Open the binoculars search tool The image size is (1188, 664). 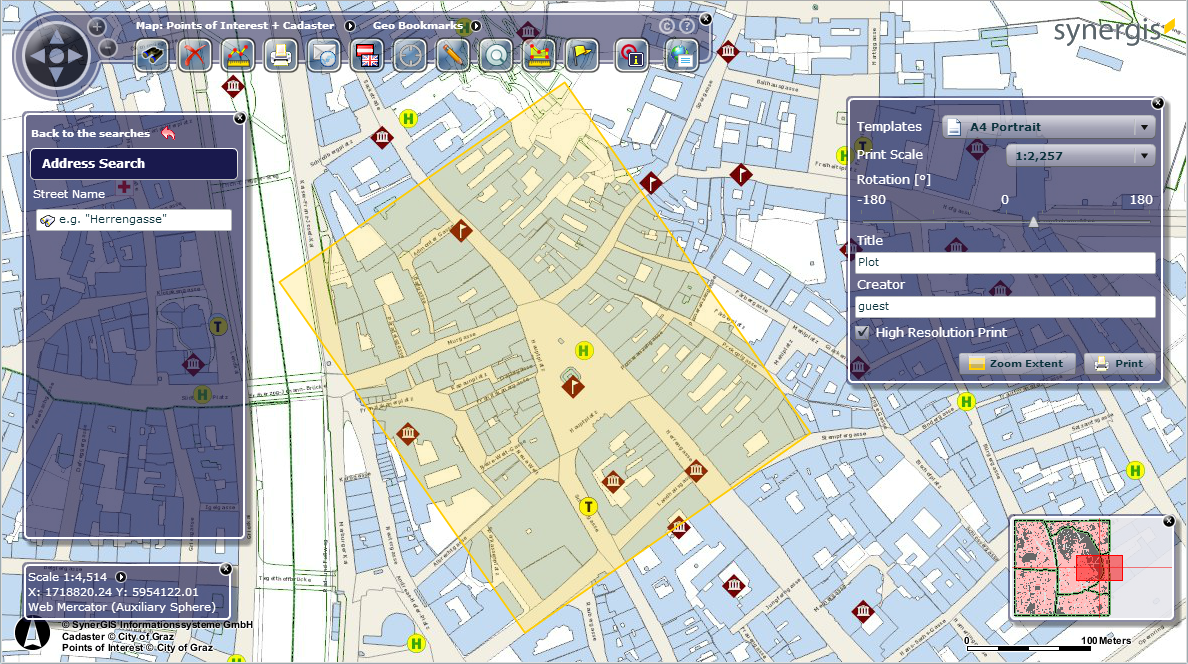[153, 56]
